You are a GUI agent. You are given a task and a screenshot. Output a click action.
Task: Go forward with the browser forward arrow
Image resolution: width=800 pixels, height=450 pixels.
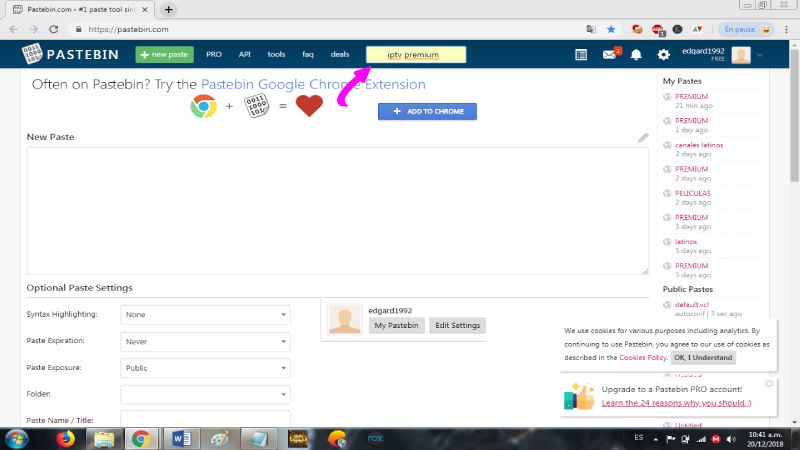[x=34, y=30]
